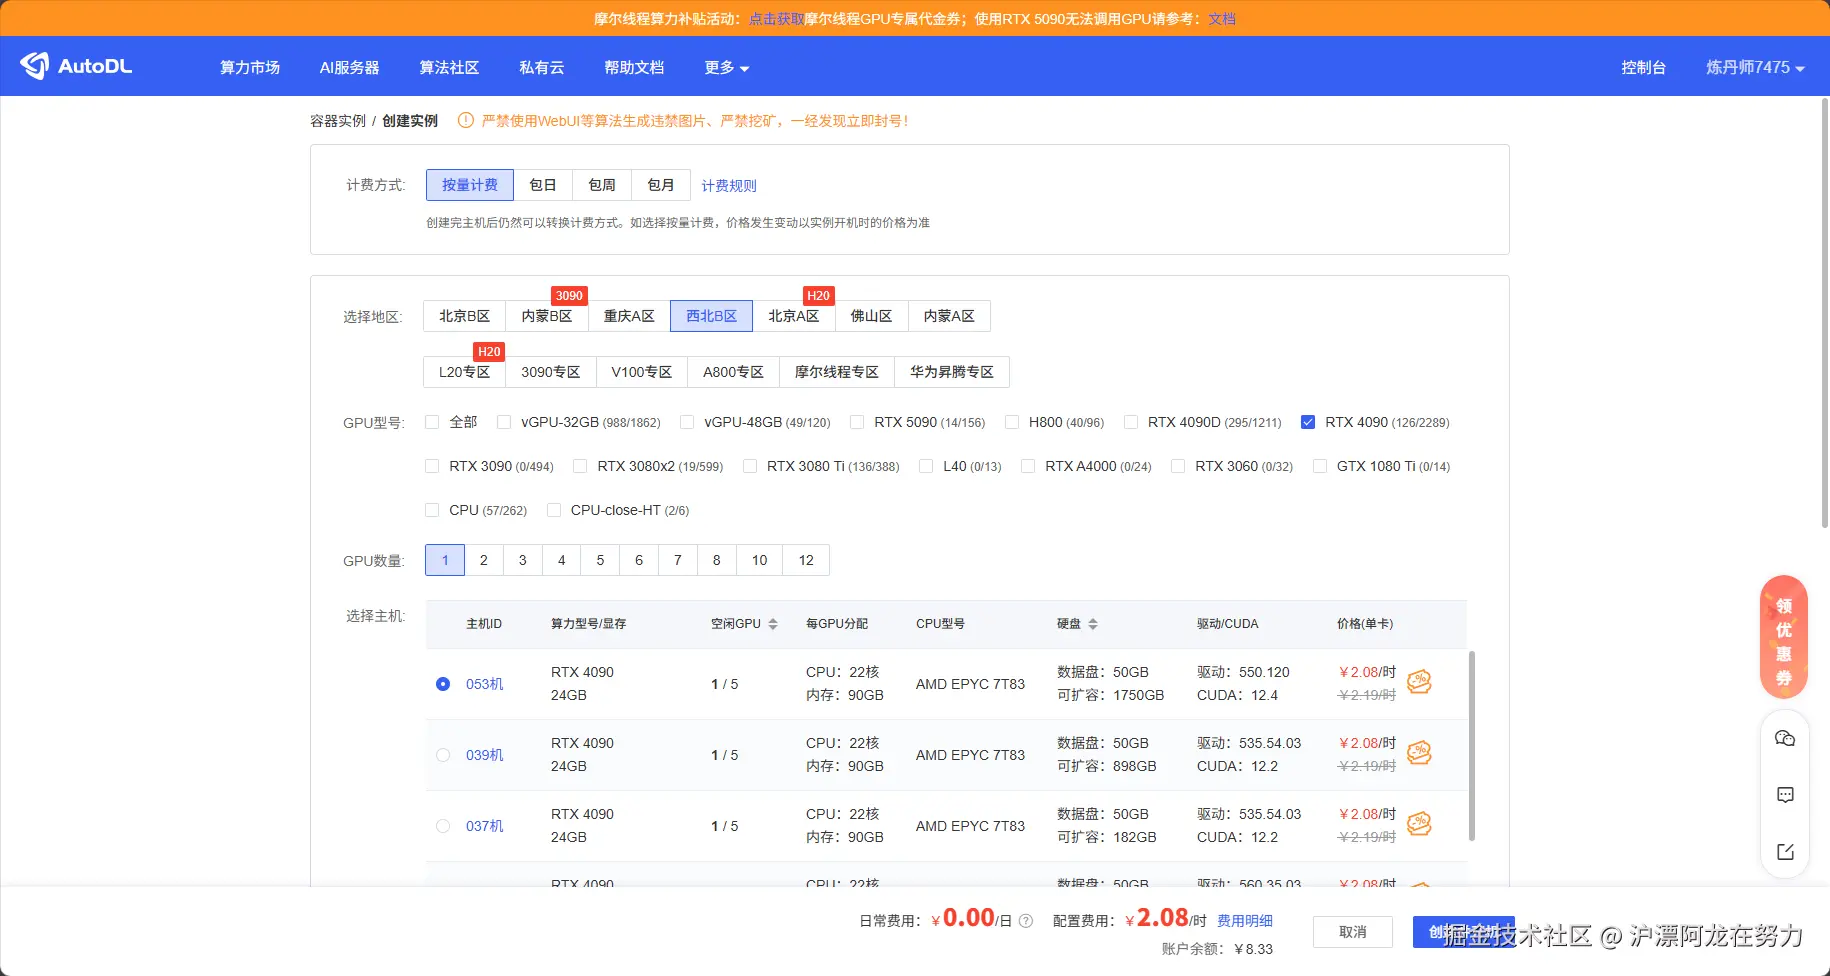This screenshot has height=976, width=1830.
Task: Check the RTX 5090 checkbox
Action: [857, 422]
